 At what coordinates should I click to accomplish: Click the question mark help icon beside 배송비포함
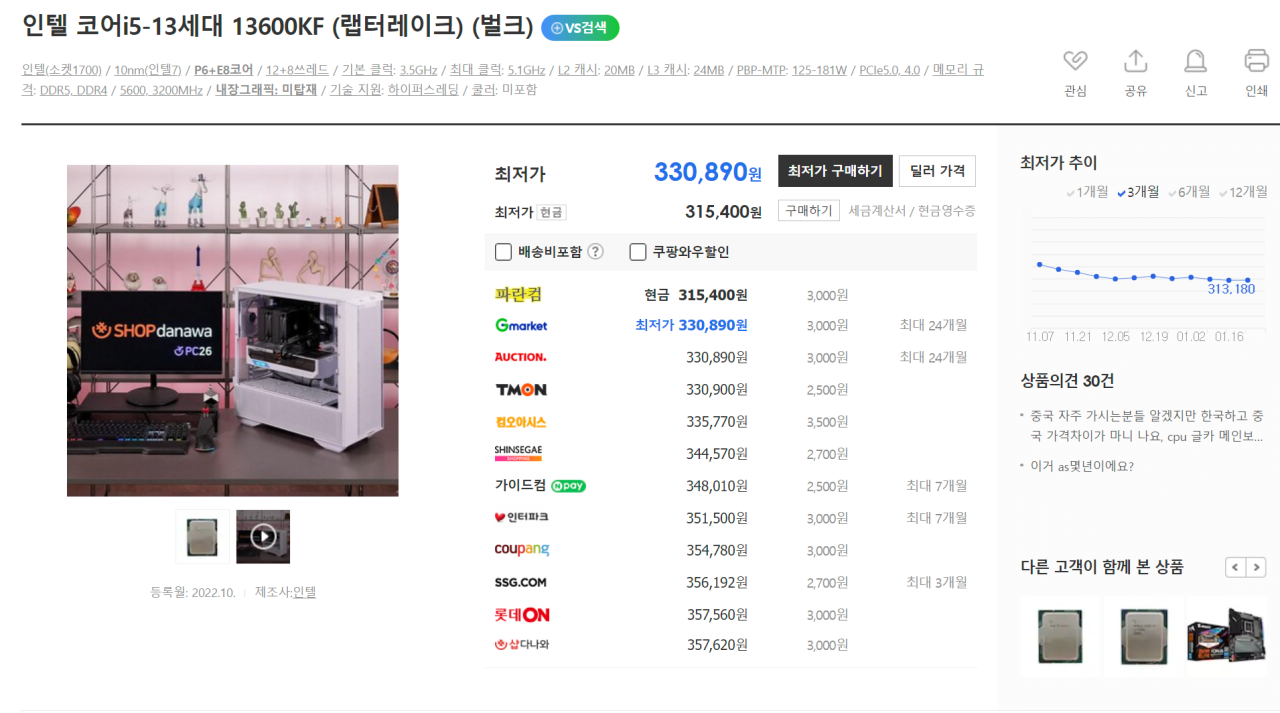pyautogui.click(x=595, y=252)
